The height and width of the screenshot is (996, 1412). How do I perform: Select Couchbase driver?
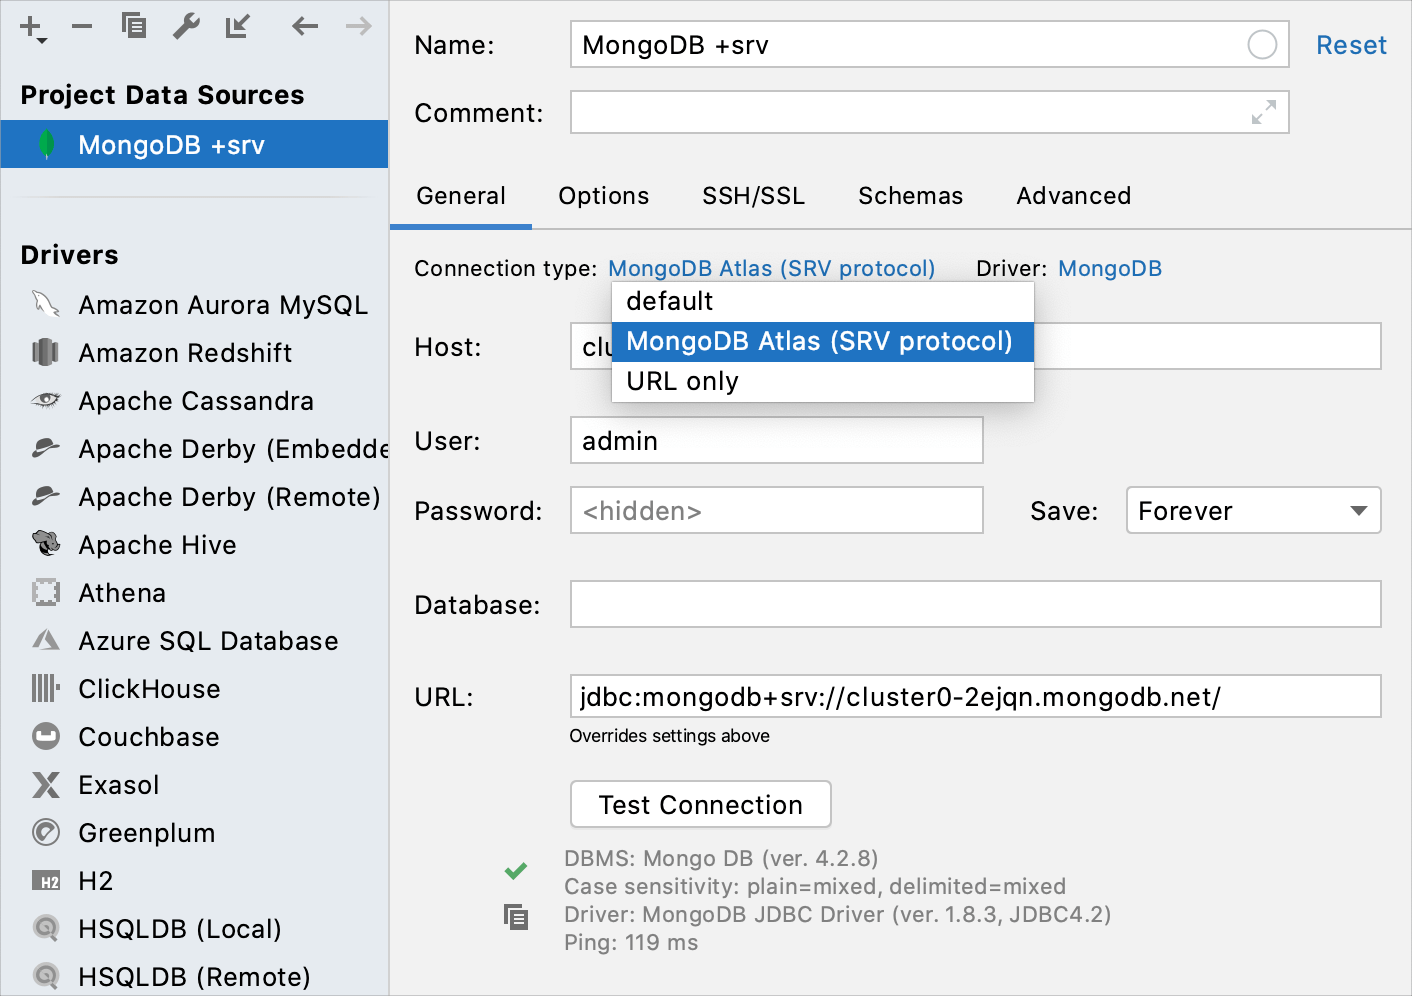[195, 737]
